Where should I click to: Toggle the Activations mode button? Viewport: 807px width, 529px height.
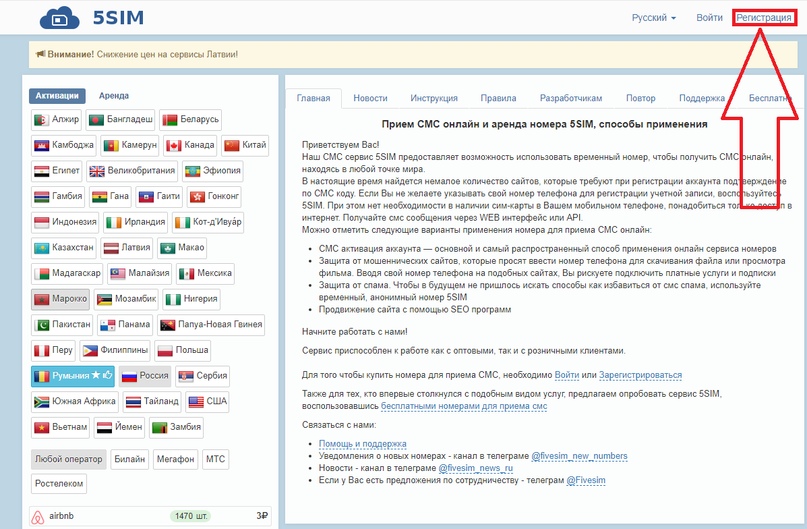pos(57,96)
